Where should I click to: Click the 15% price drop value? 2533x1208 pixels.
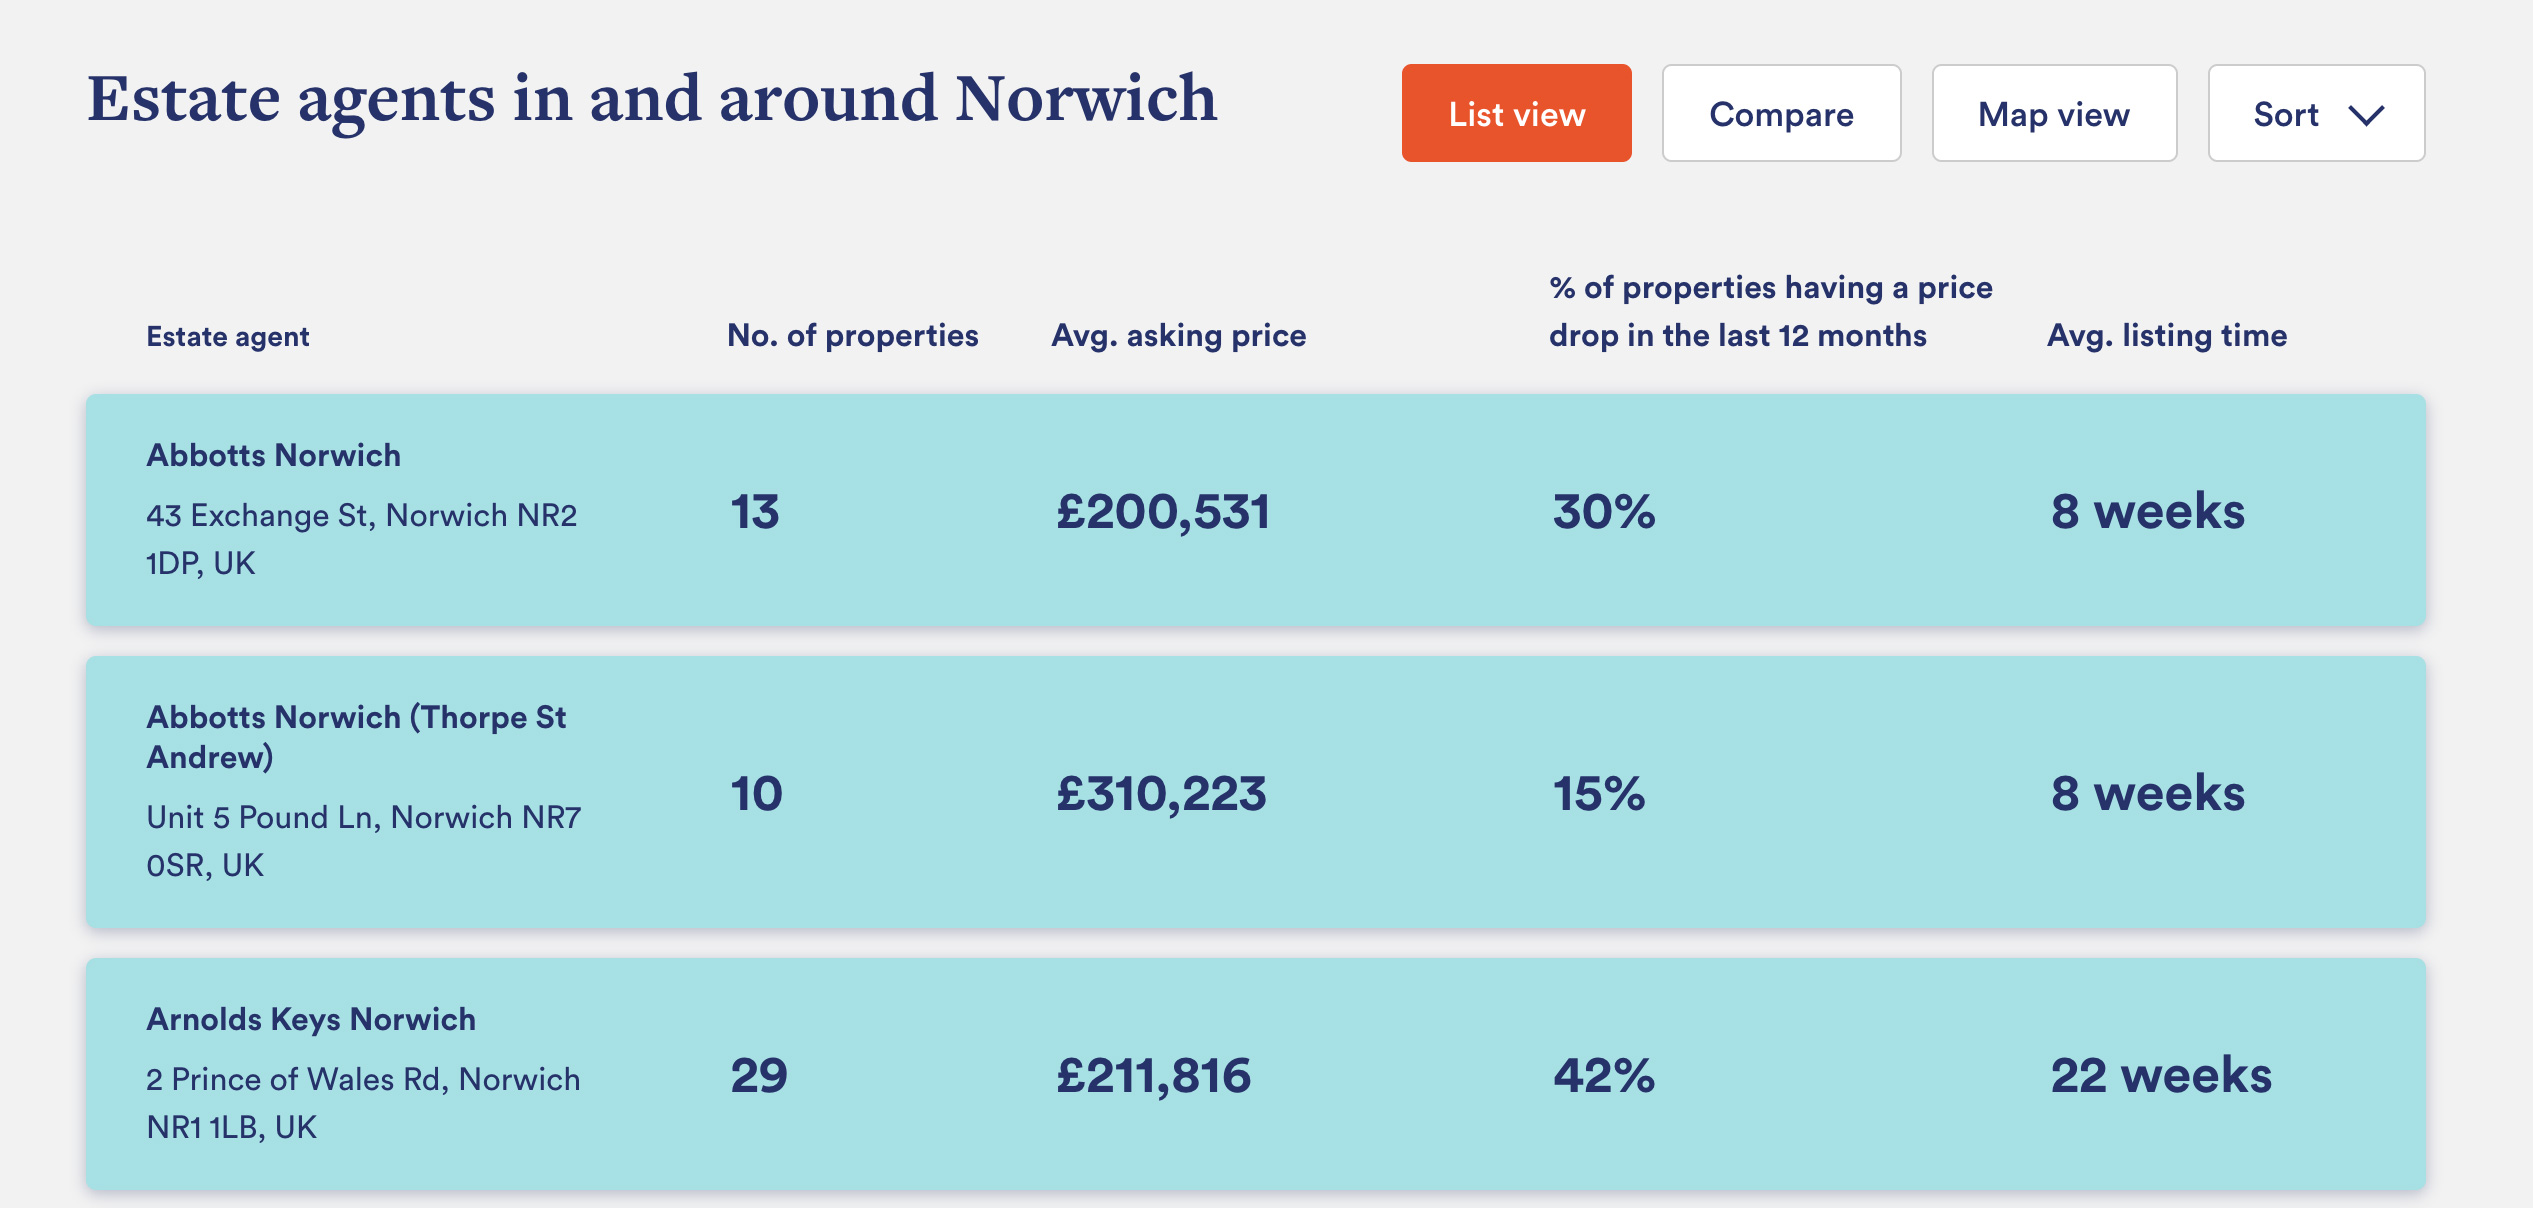pos(1598,794)
